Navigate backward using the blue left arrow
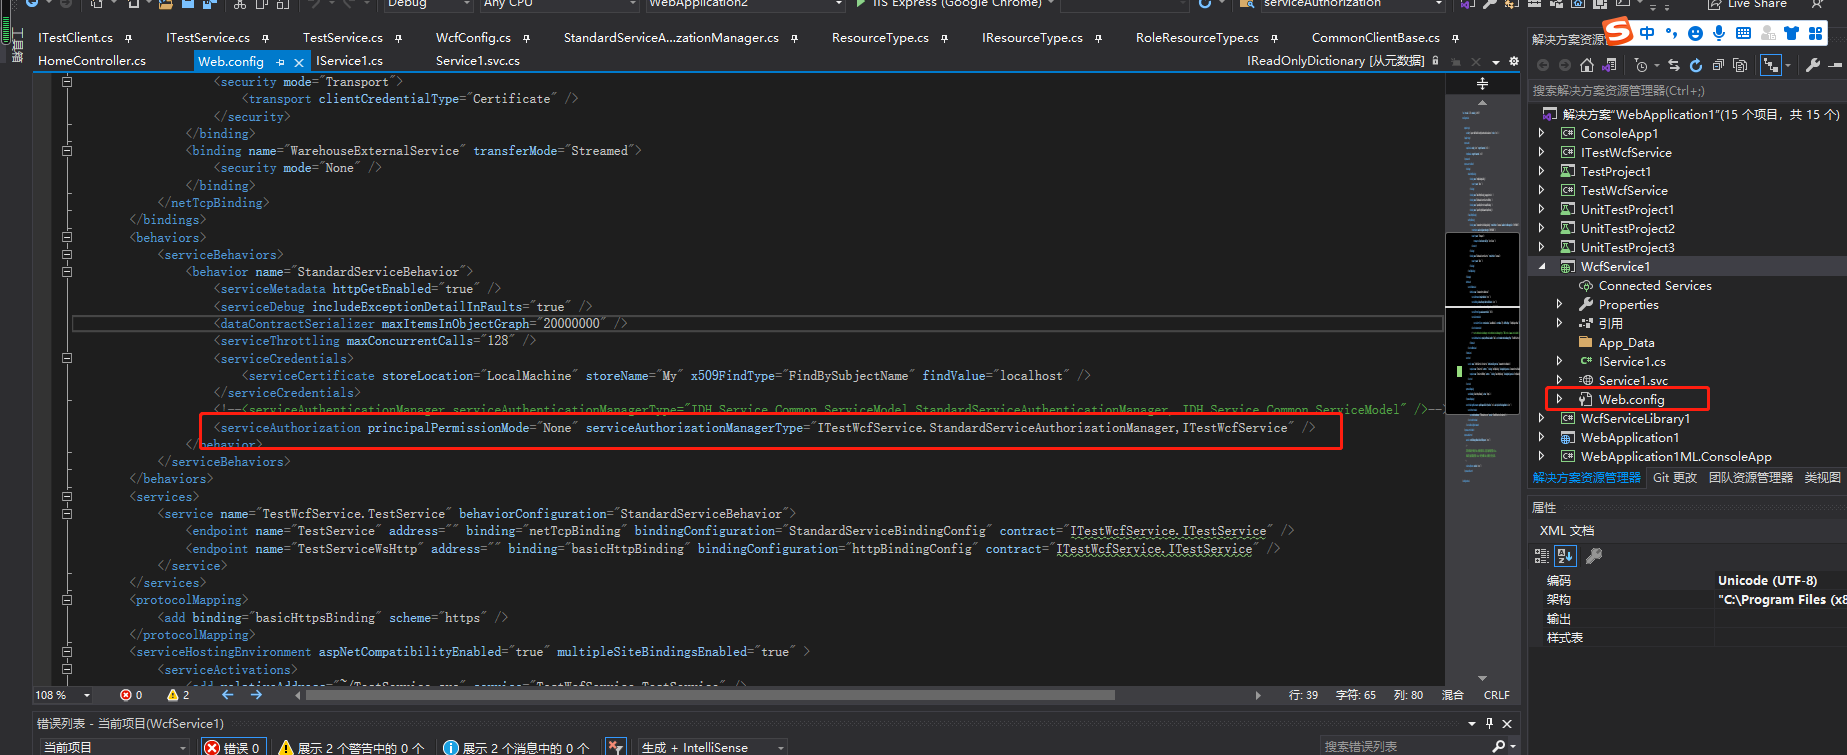 point(228,695)
